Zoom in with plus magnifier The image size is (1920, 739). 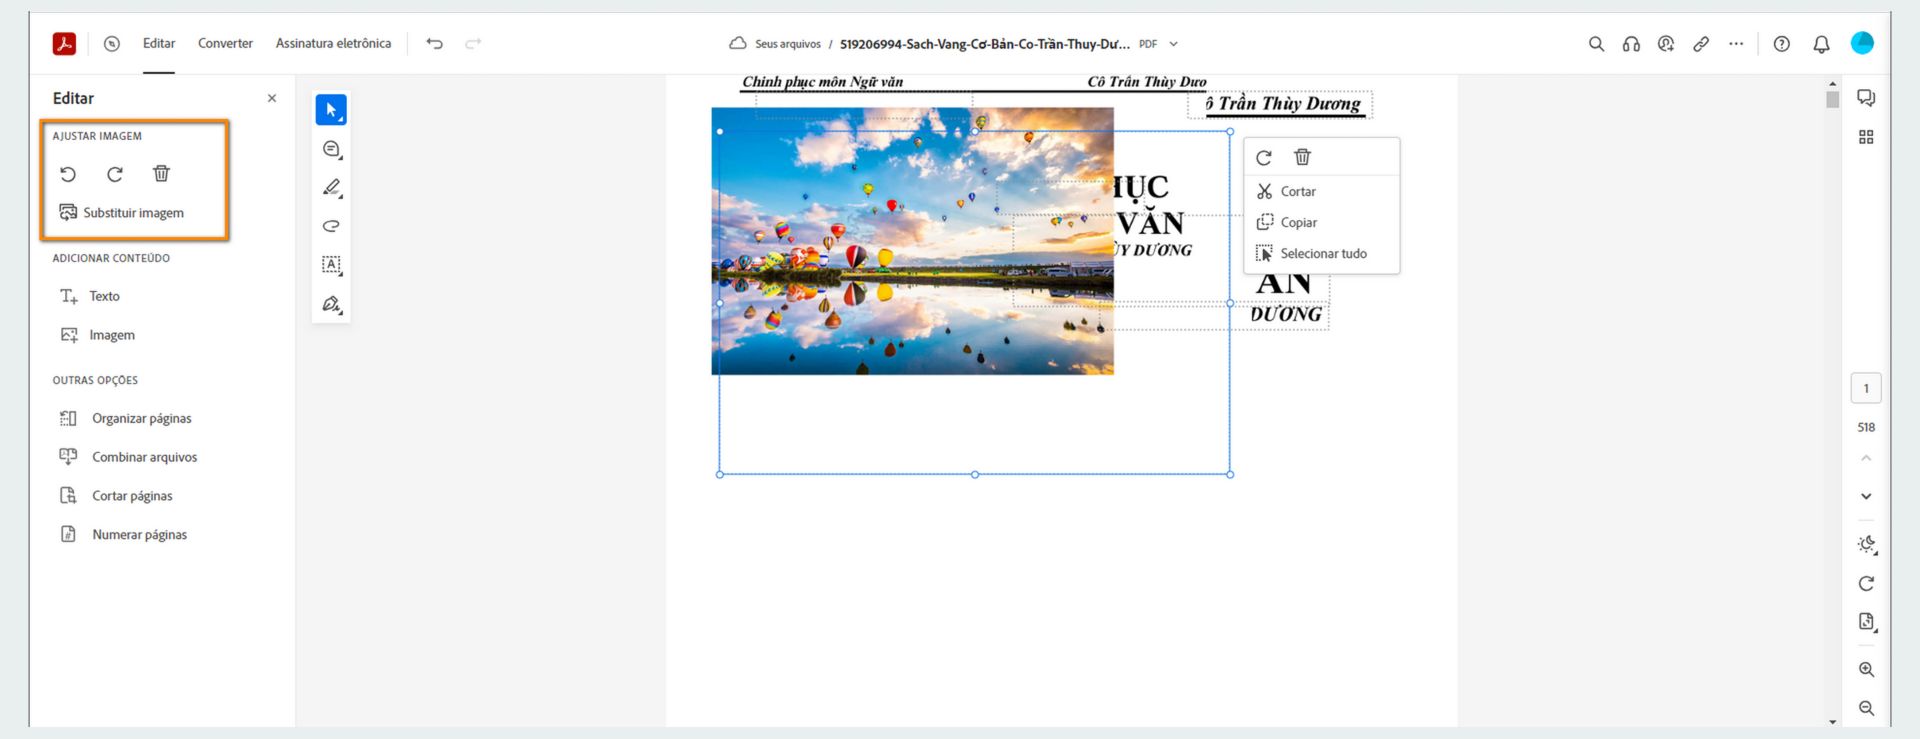(1866, 669)
